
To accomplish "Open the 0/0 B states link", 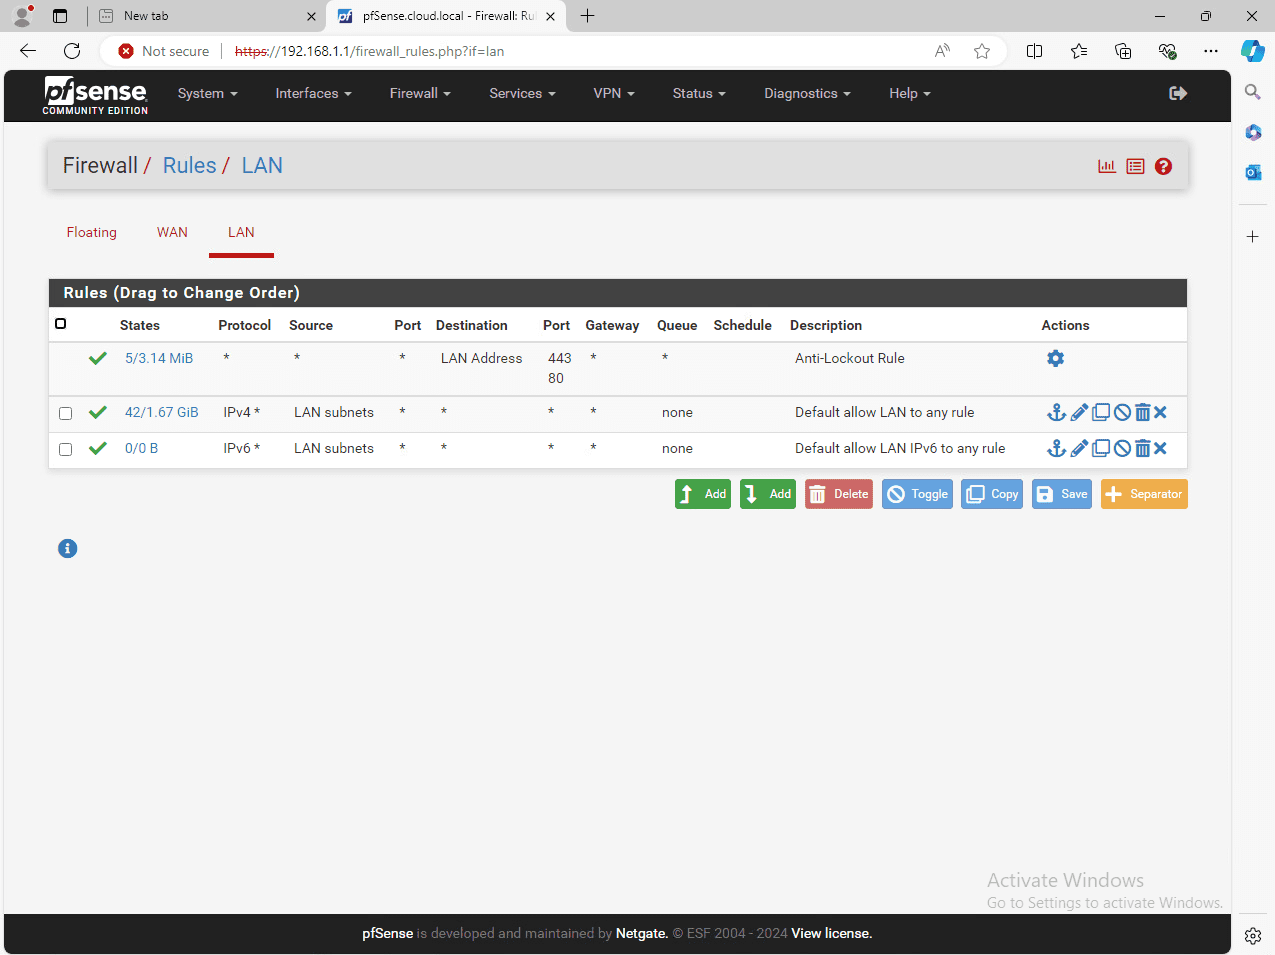I will tap(141, 448).
